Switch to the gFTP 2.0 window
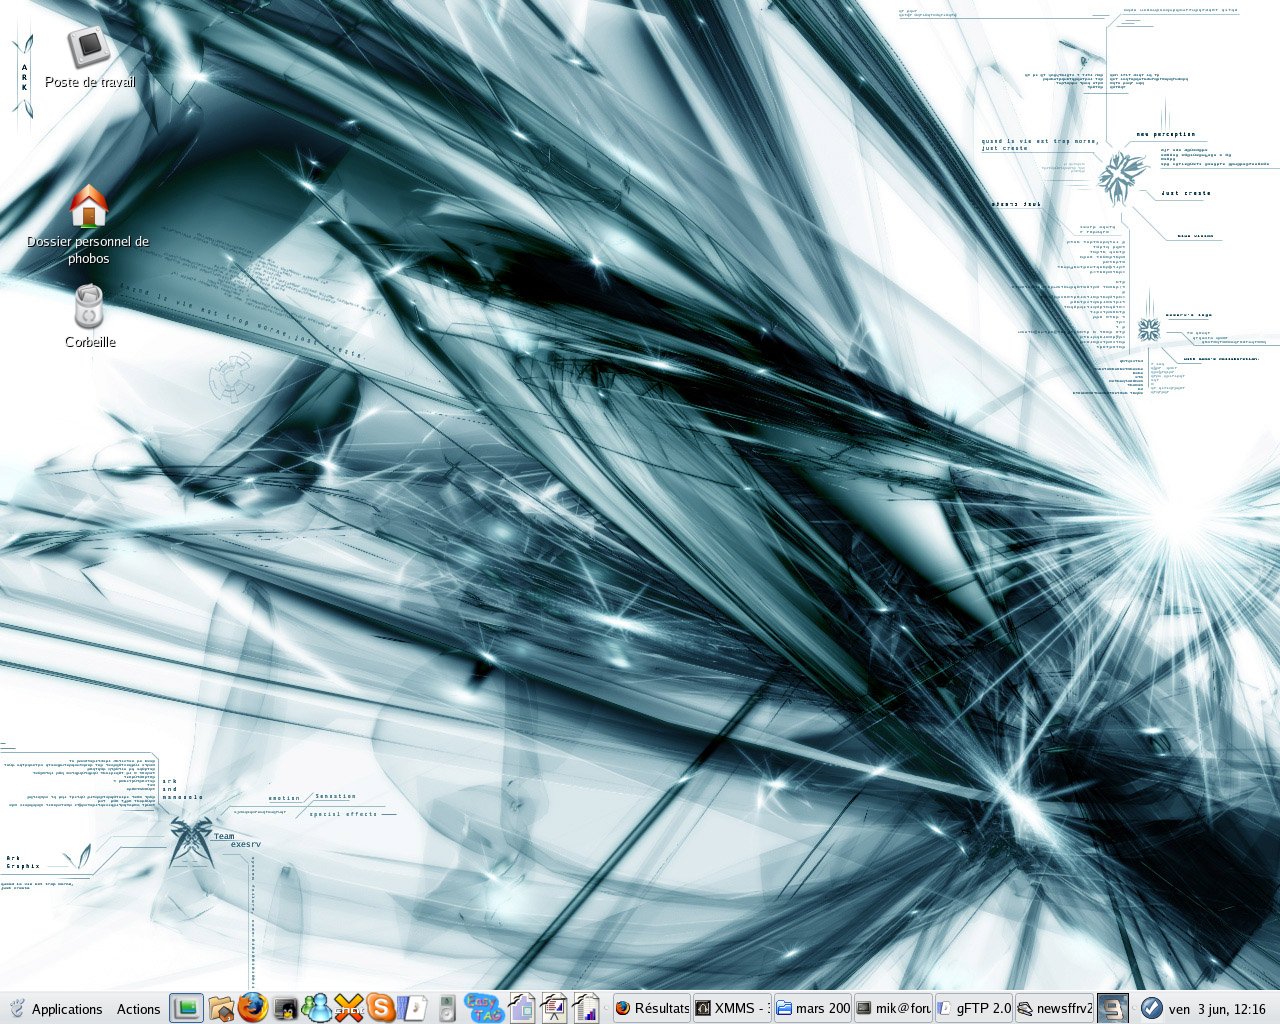The height and width of the screenshot is (1024, 1280). [x=973, y=1008]
